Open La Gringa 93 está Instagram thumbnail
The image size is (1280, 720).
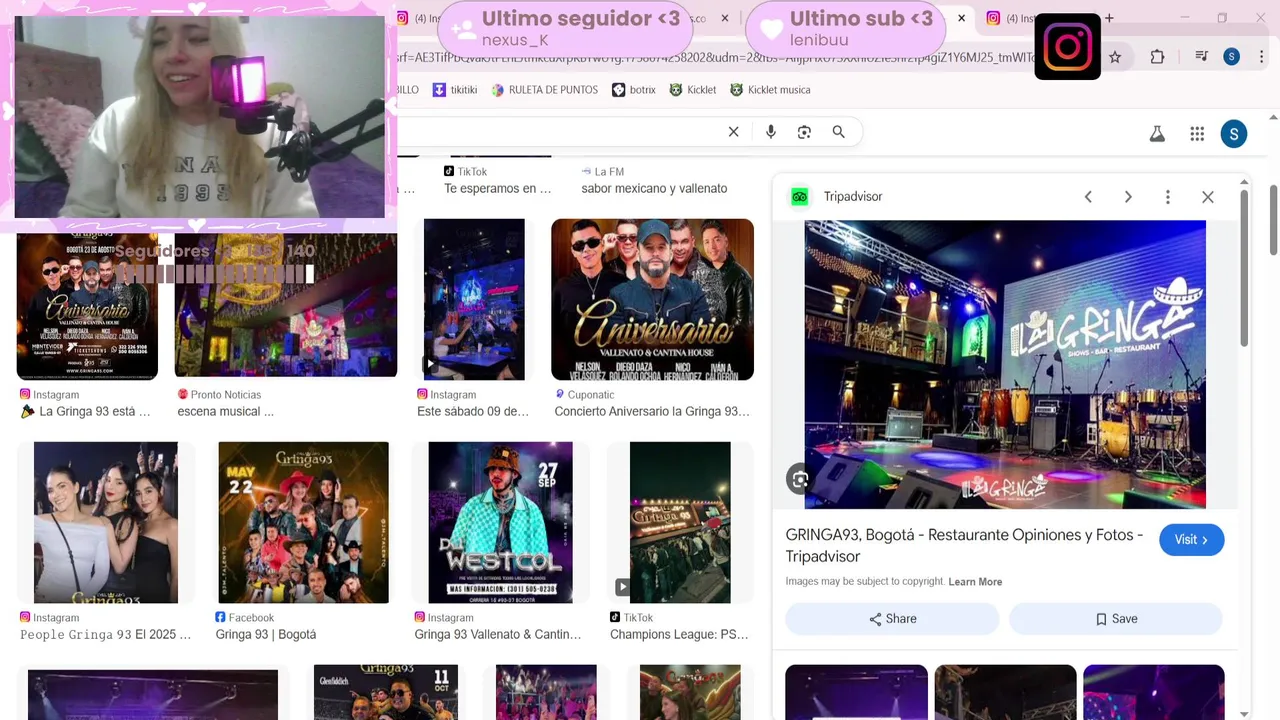point(87,305)
